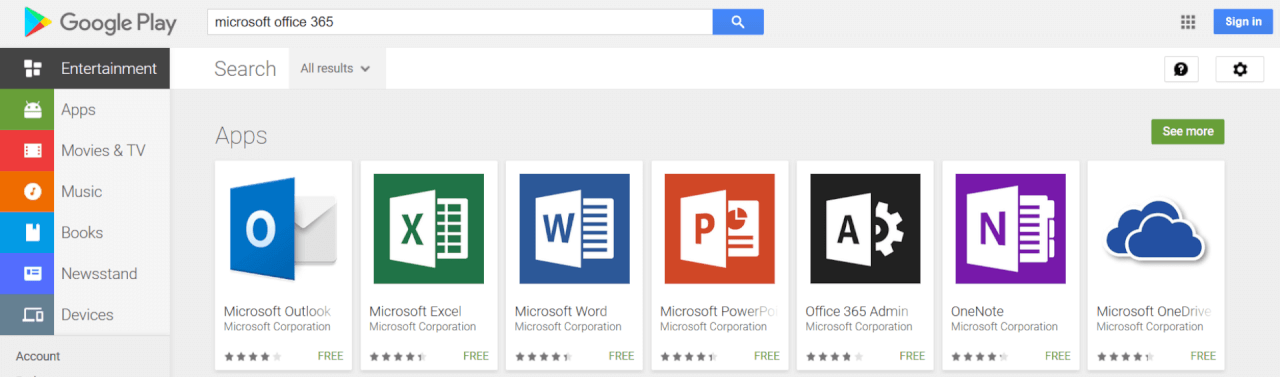
Task: Open the Microsoft Excel app icon
Action: pyautogui.click(x=428, y=229)
